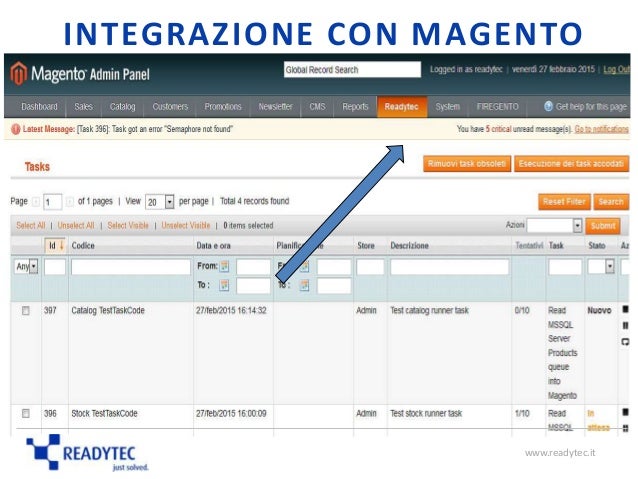This screenshot has width=638, height=479.
Task: Tick checkbox for task 396
Action: pyautogui.click(x=26, y=413)
